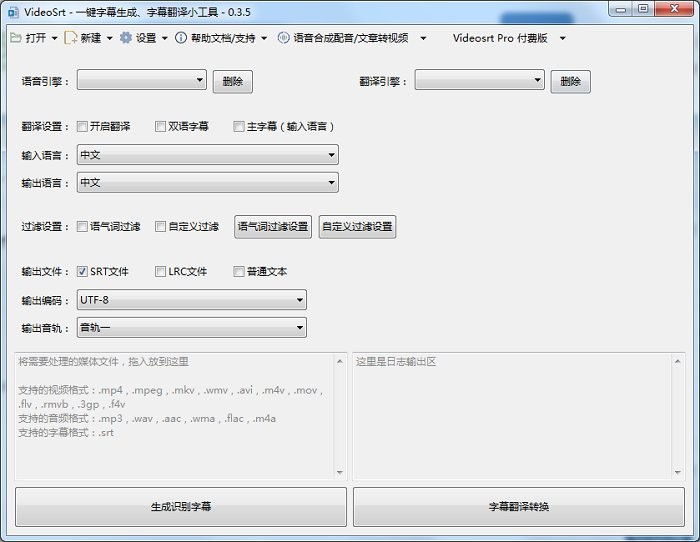Click the gear icon for 设置

pos(126,38)
